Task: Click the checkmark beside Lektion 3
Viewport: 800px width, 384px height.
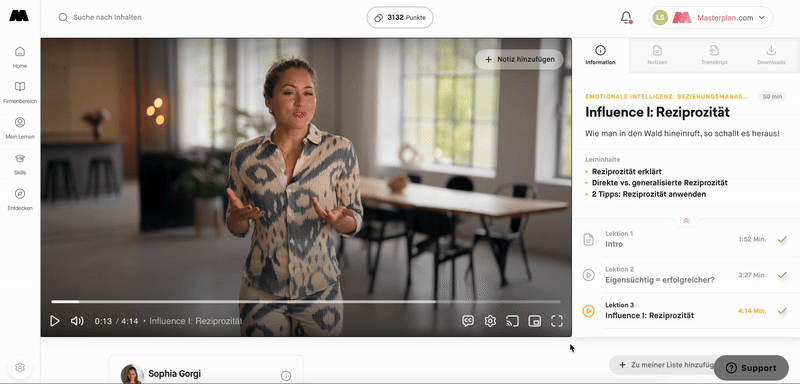Action: pyautogui.click(x=782, y=310)
